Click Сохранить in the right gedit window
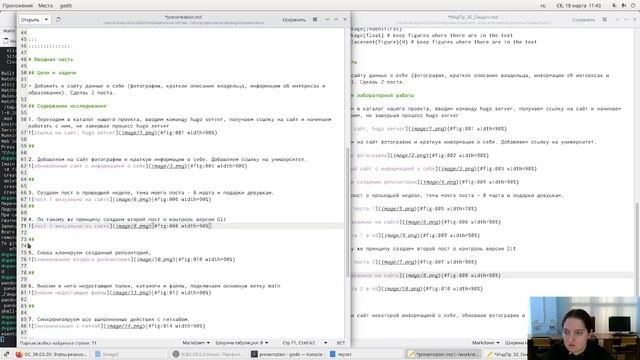 coord(583,20)
